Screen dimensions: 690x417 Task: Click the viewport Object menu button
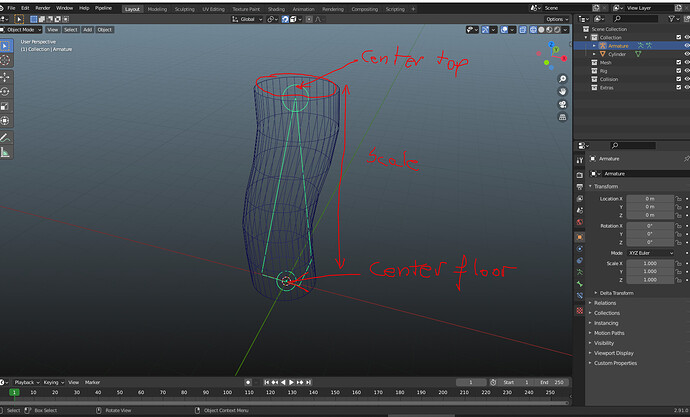[x=105, y=29]
